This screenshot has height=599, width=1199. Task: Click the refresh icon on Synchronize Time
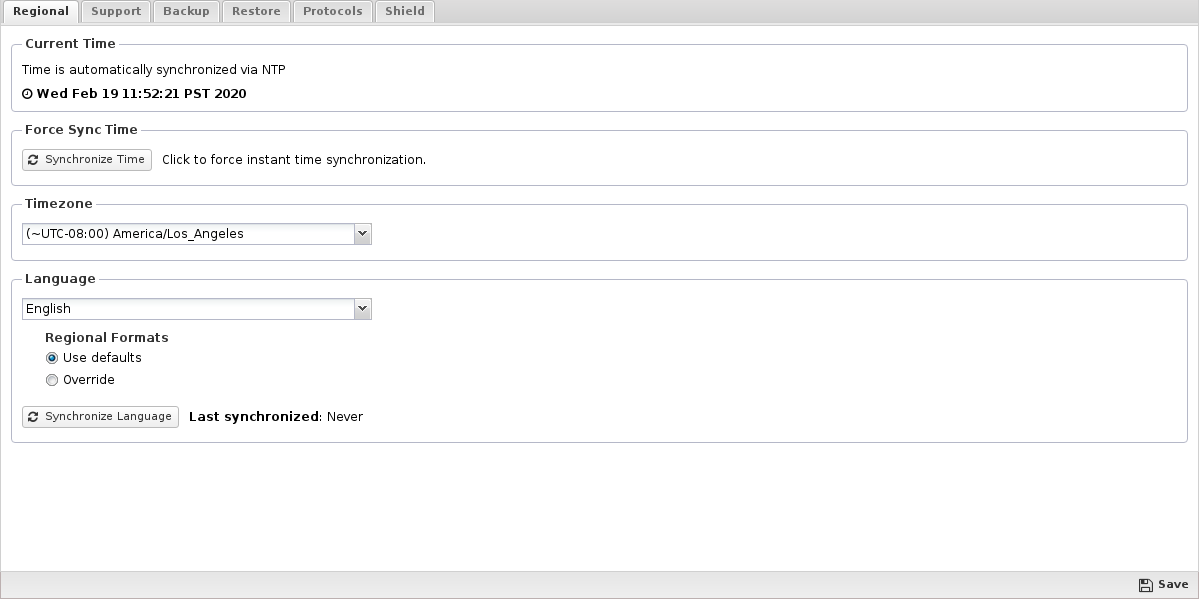(33, 160)
